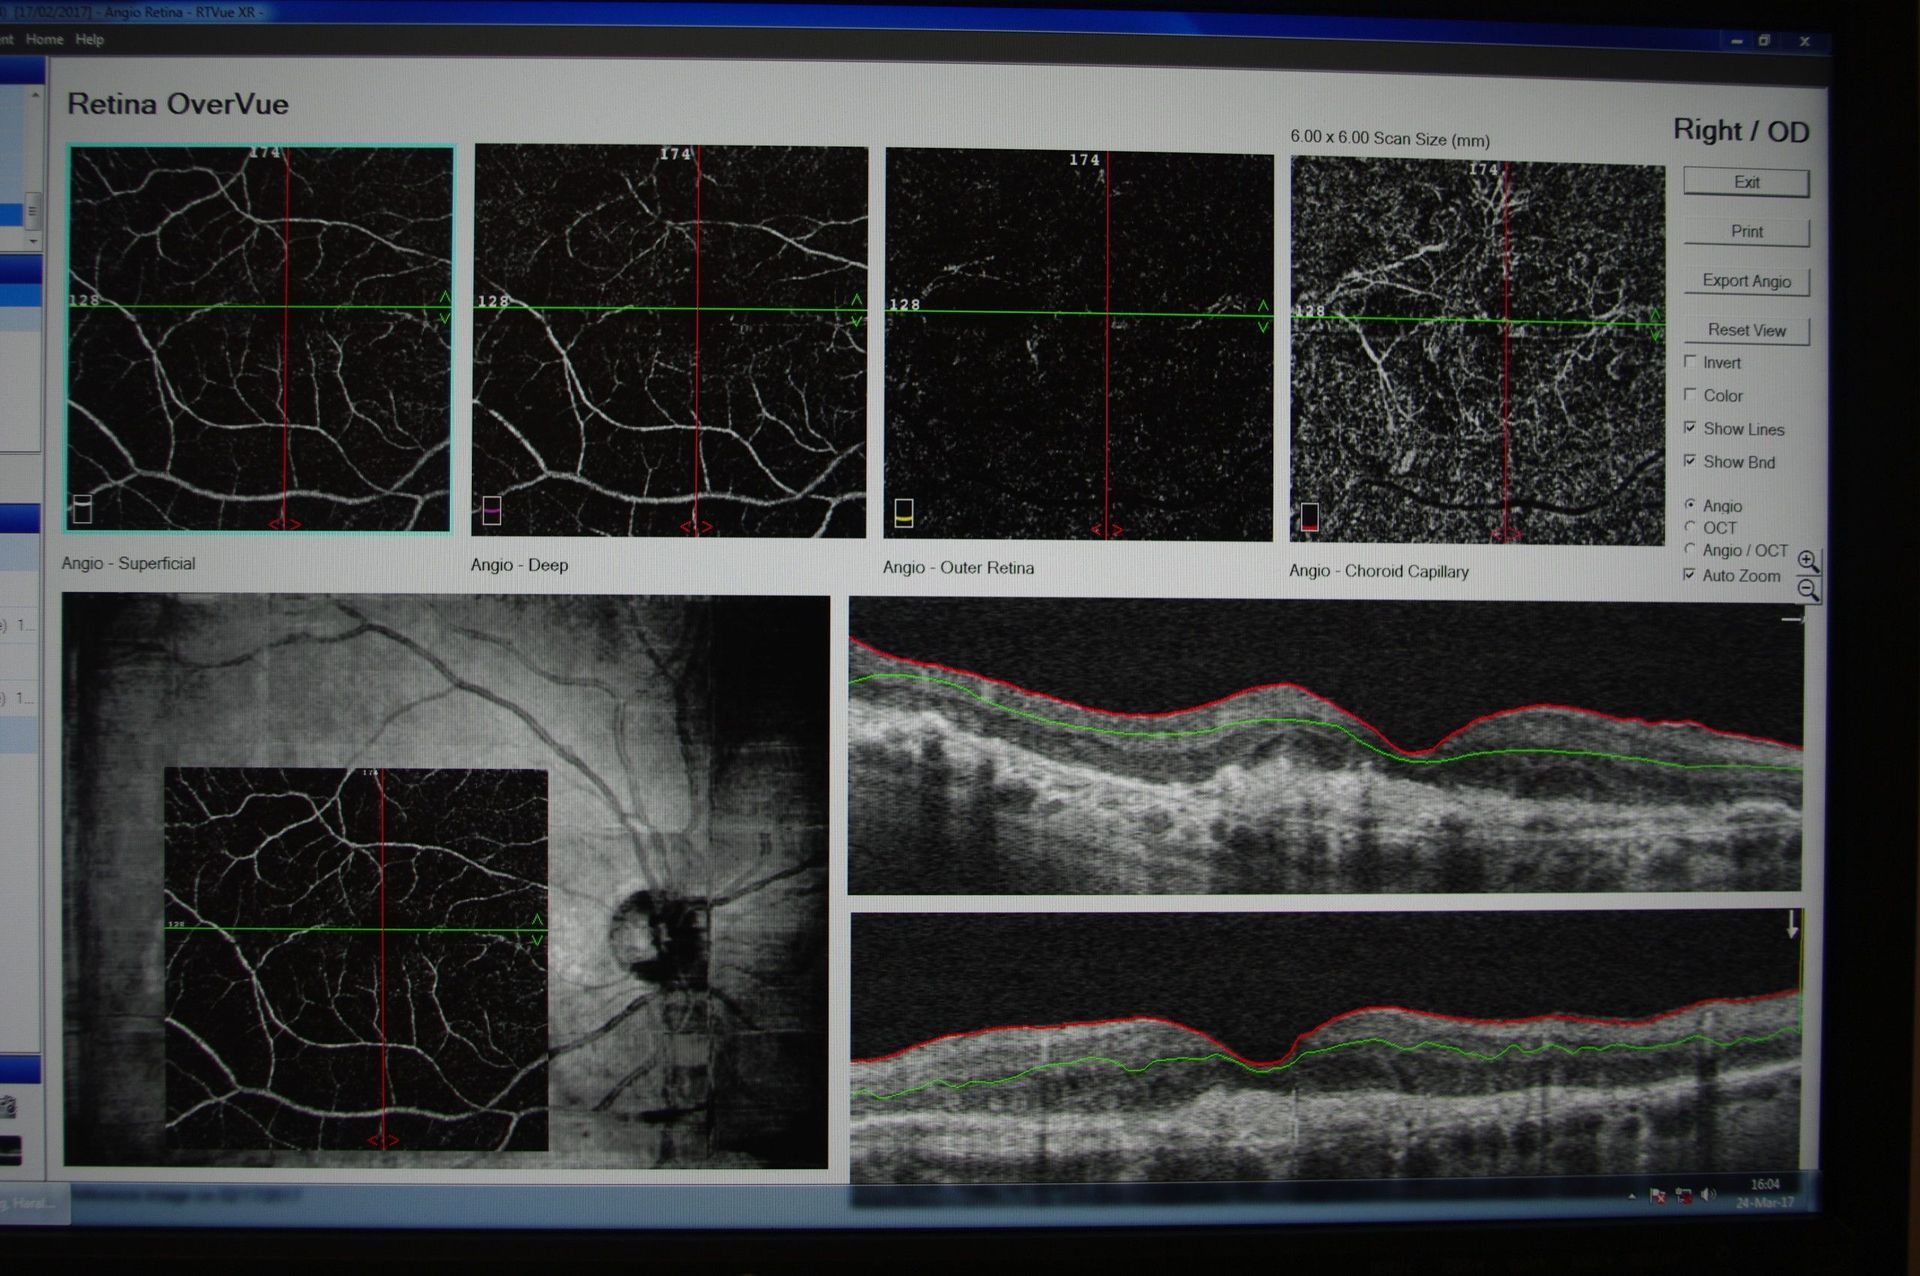Open the Help menu

[x=89, y=39]
